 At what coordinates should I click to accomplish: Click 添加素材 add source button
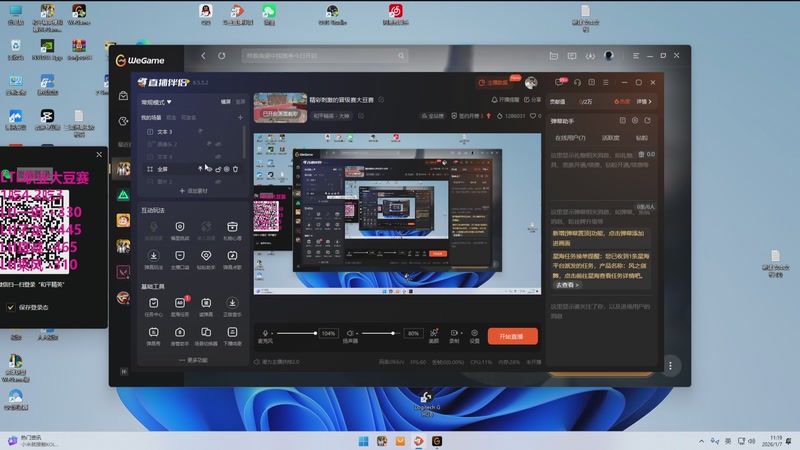(x=193, y=191)
